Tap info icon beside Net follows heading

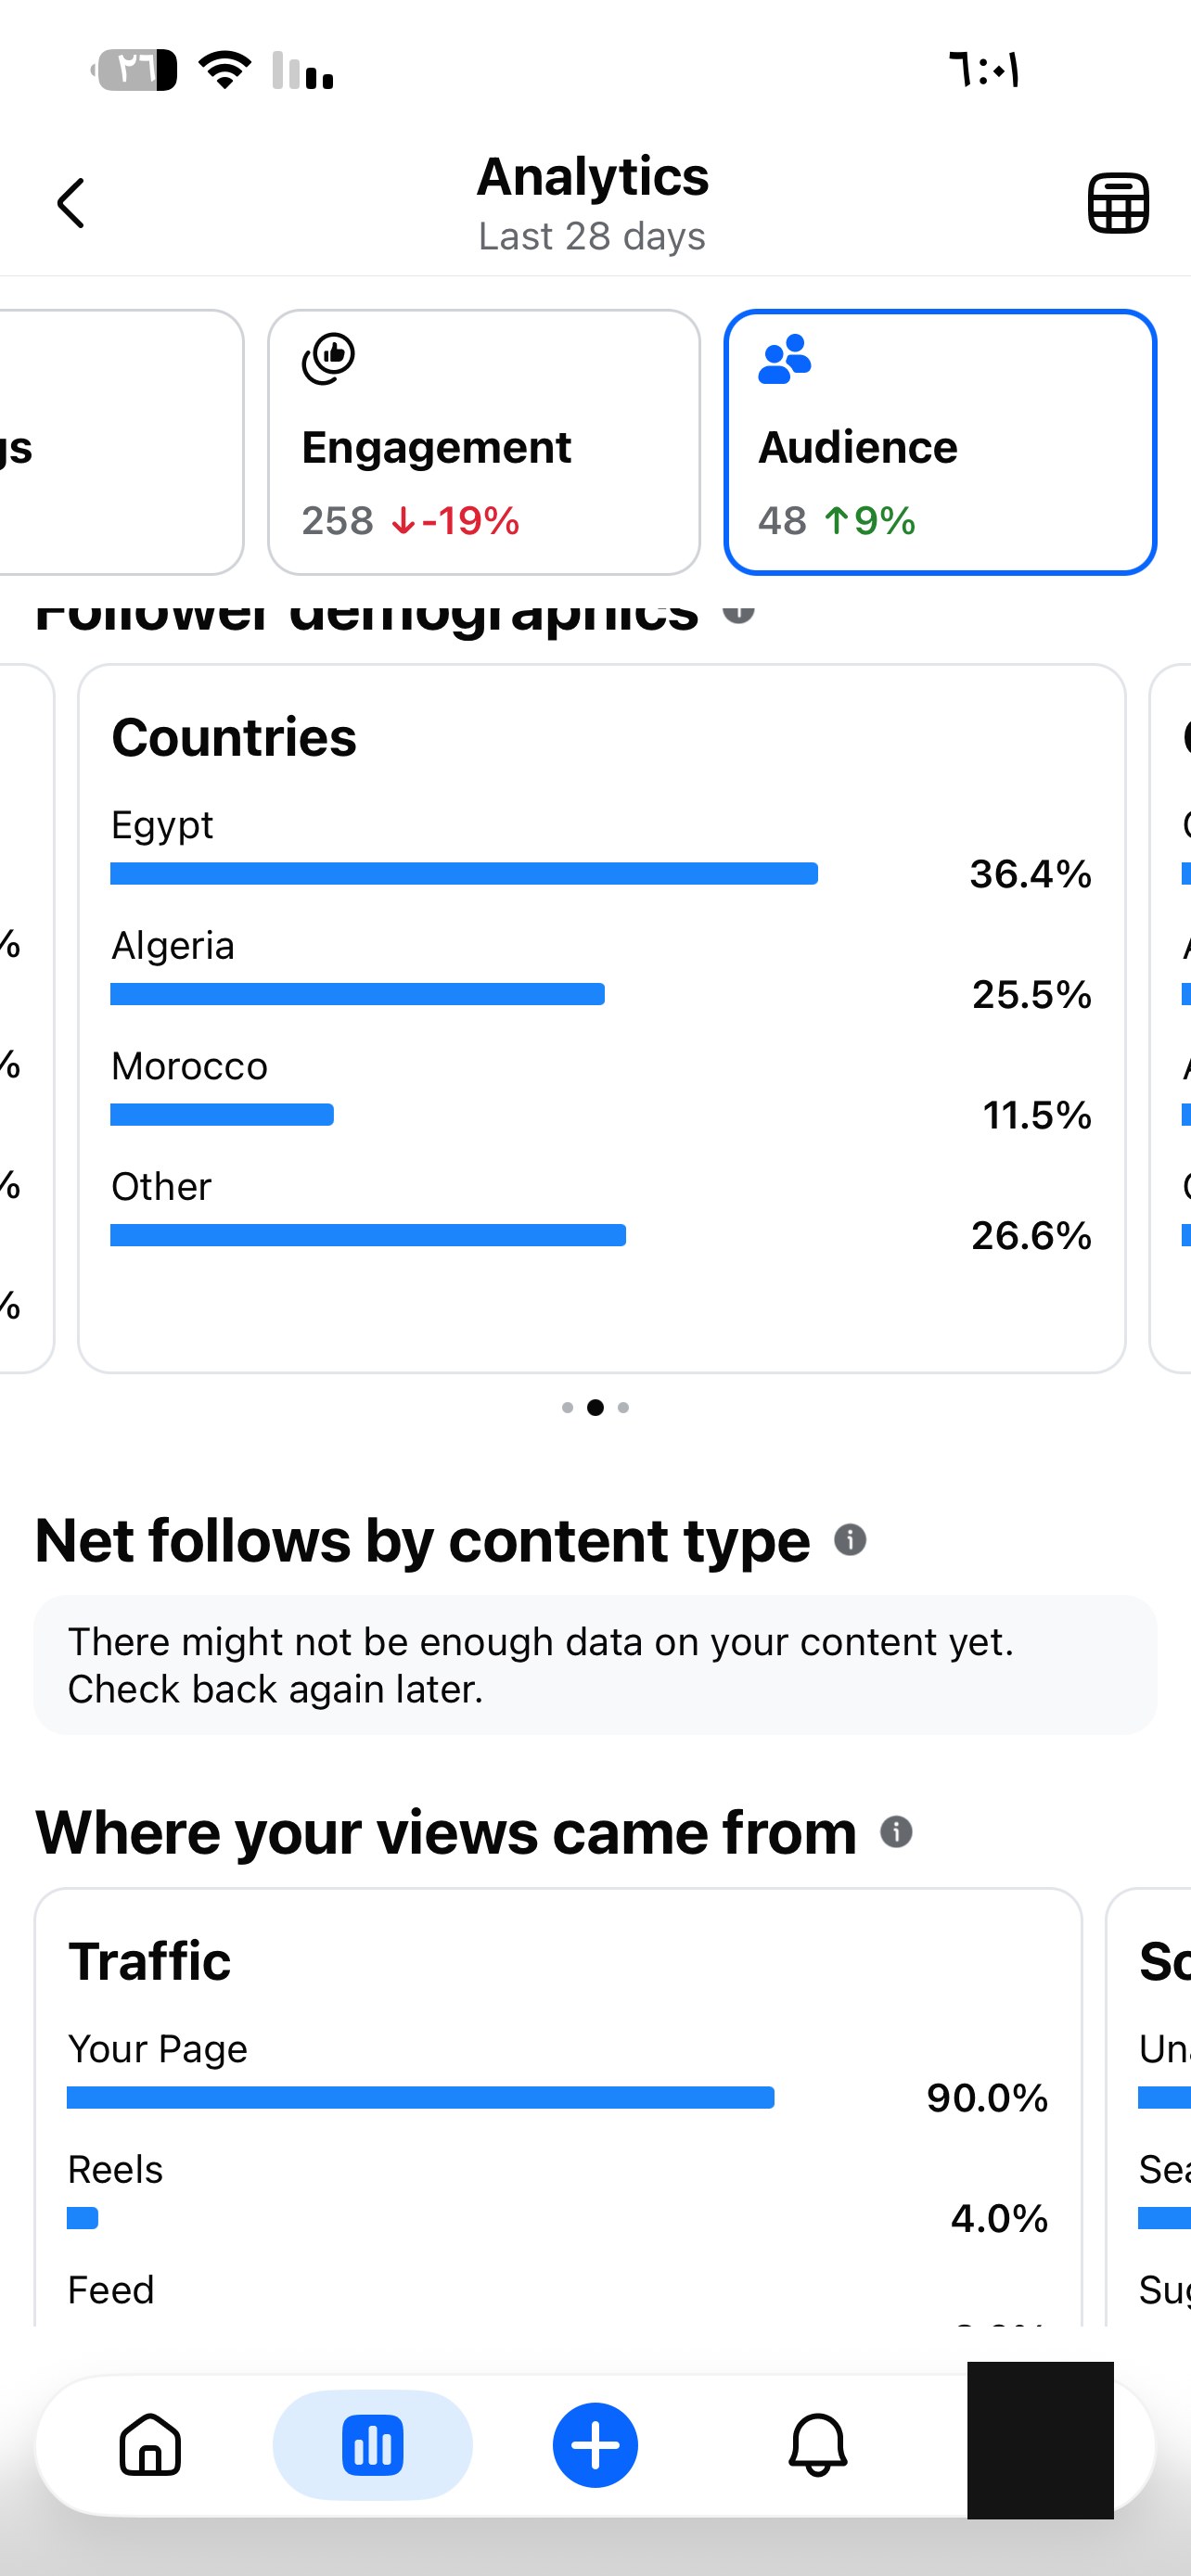(850, 1540)
